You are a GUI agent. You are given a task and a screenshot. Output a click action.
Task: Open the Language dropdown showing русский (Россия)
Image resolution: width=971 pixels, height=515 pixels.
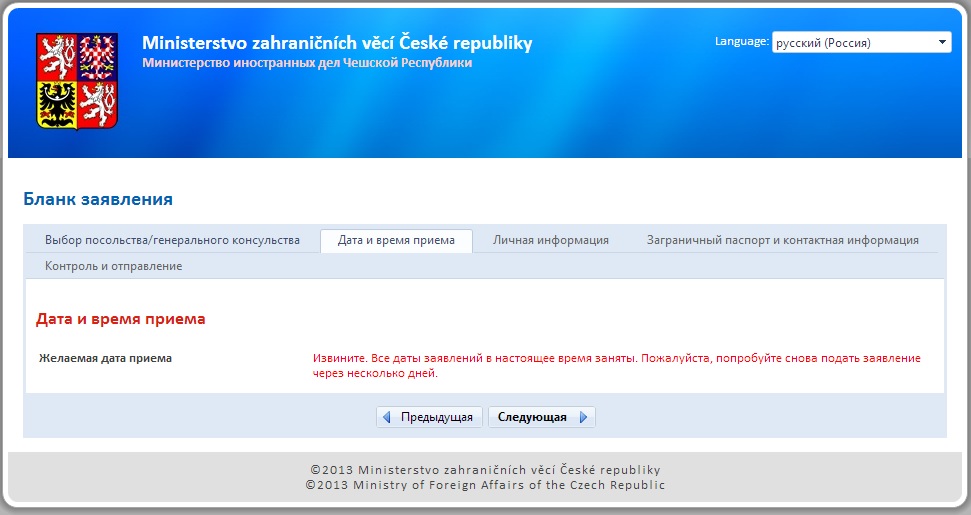pyautogui.click(x=861, y=43)
